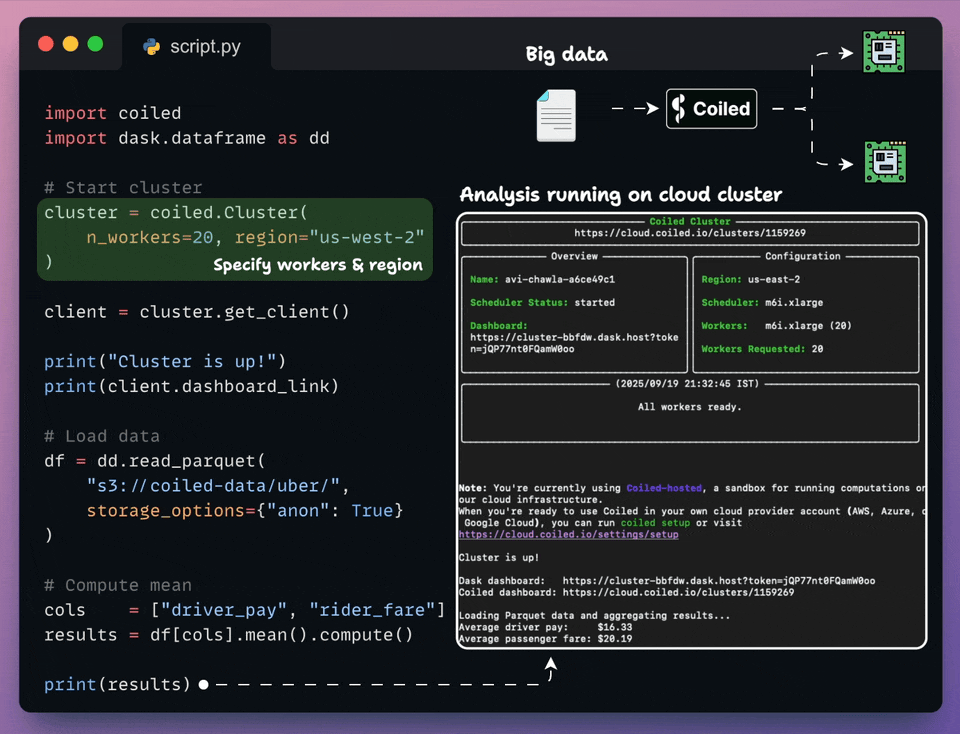The height and width of the screenshot is (734, 960).
Task: Click 'Region: us-east-2' entry
Action: point(751,279)
